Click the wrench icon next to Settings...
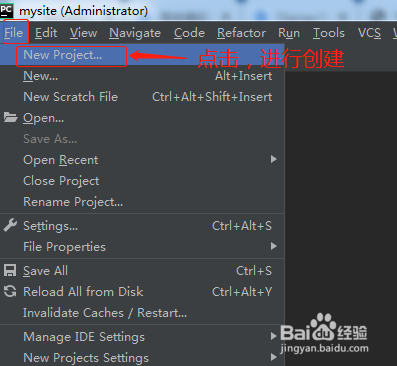397x366 pixels. (10, 225)
